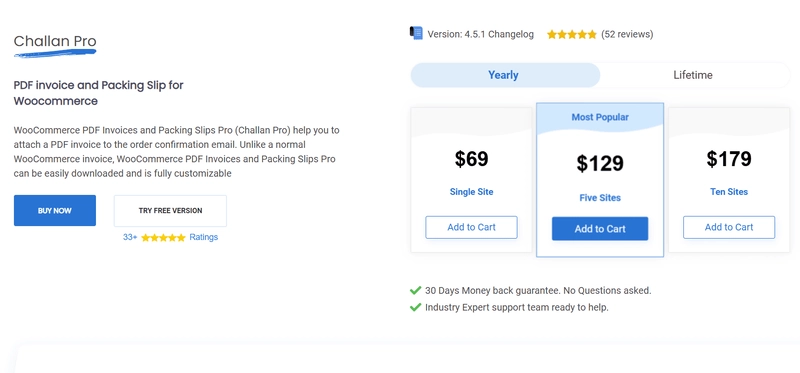
Task: Switch to Lifetime pricing
Action: tap(693, 75)
